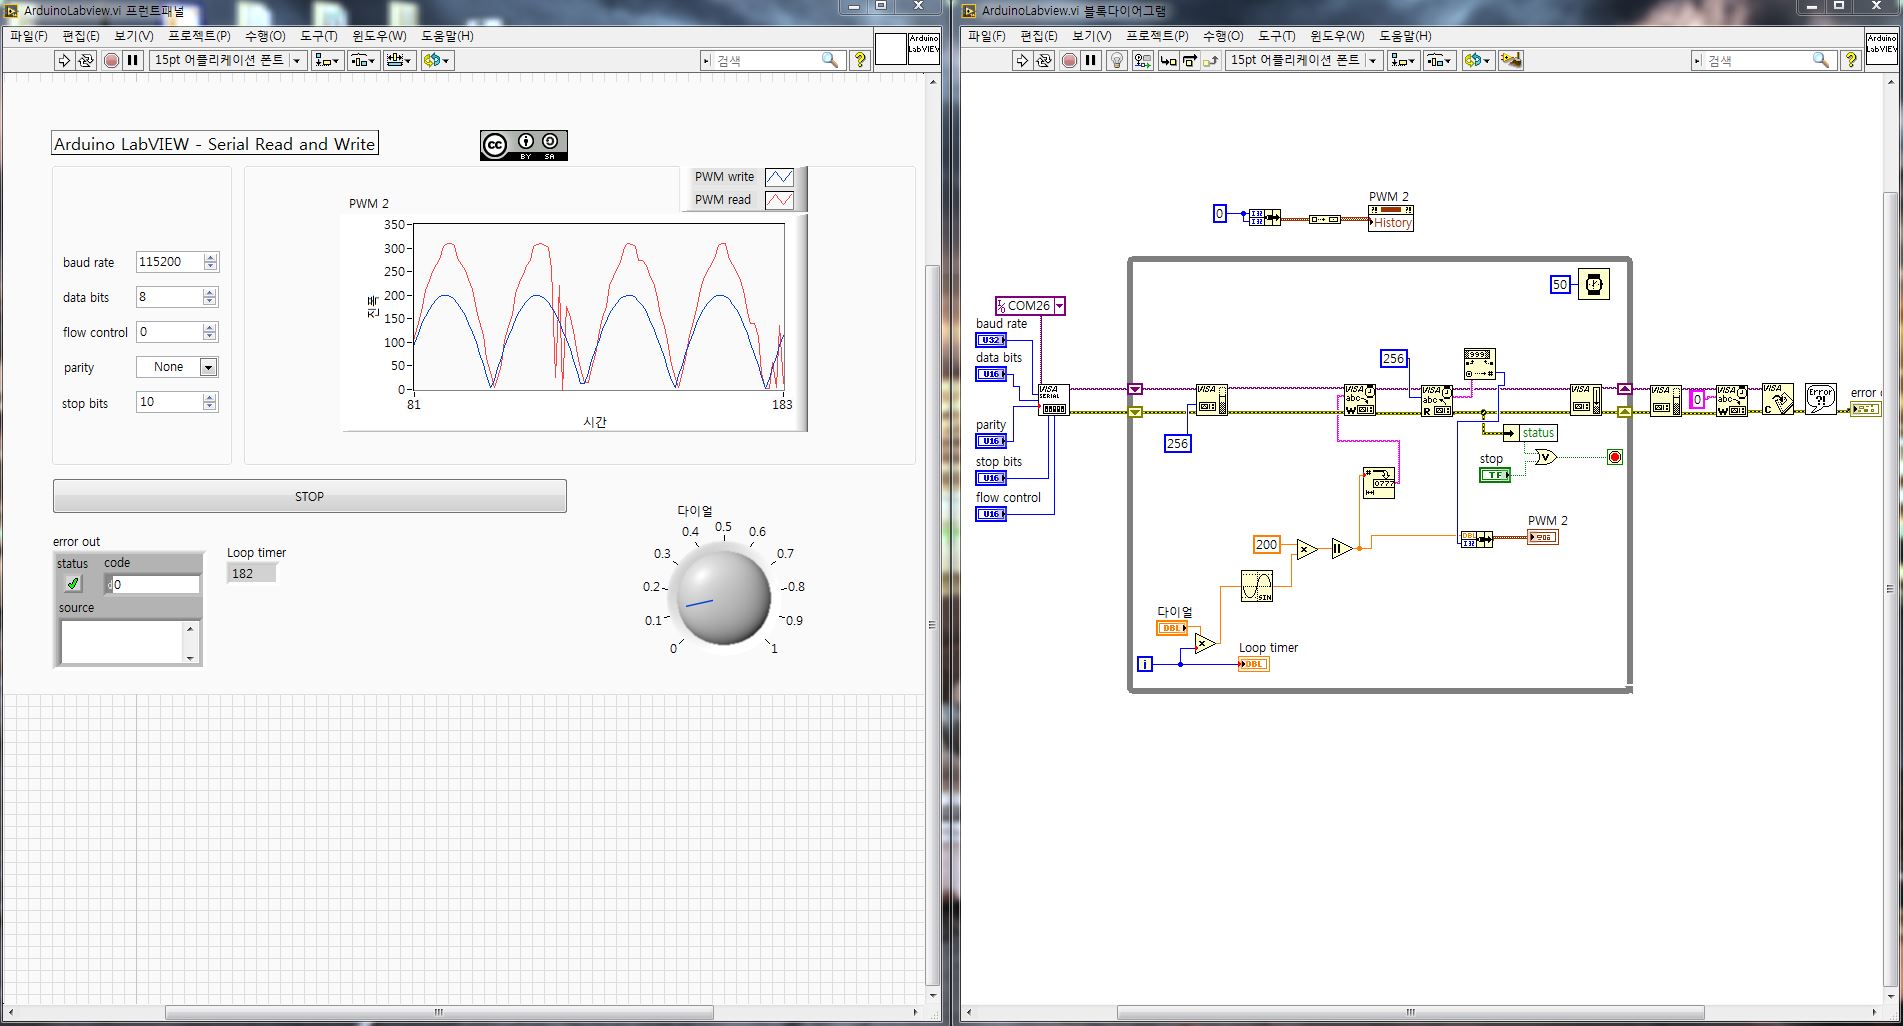This screenshot has width=1903, height=1026.
Task: Open 도움말(H) menu in block diagram
Action: point(1405,36)
